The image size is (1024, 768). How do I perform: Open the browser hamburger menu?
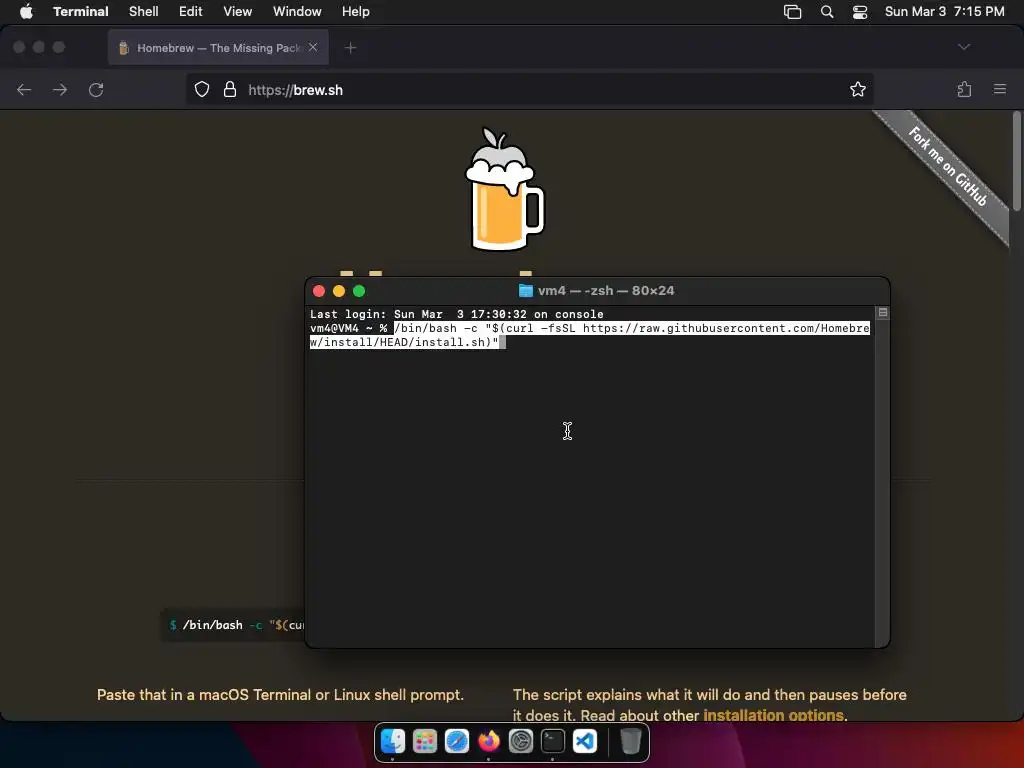pos(1000,89)
